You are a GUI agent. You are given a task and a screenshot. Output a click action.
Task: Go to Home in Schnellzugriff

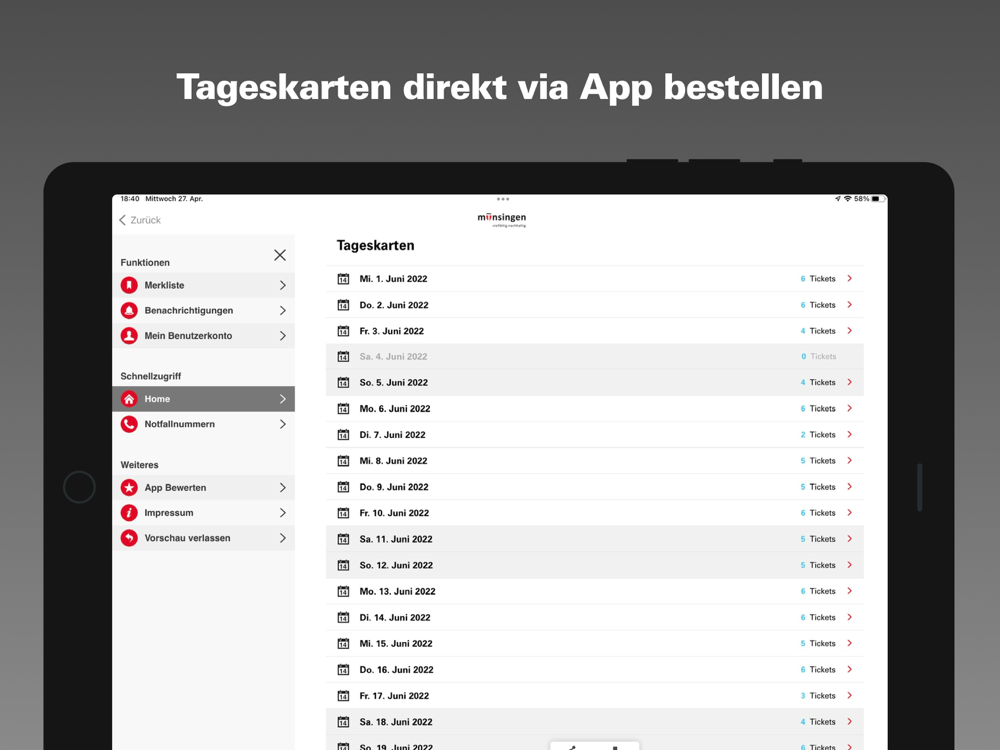203,399
